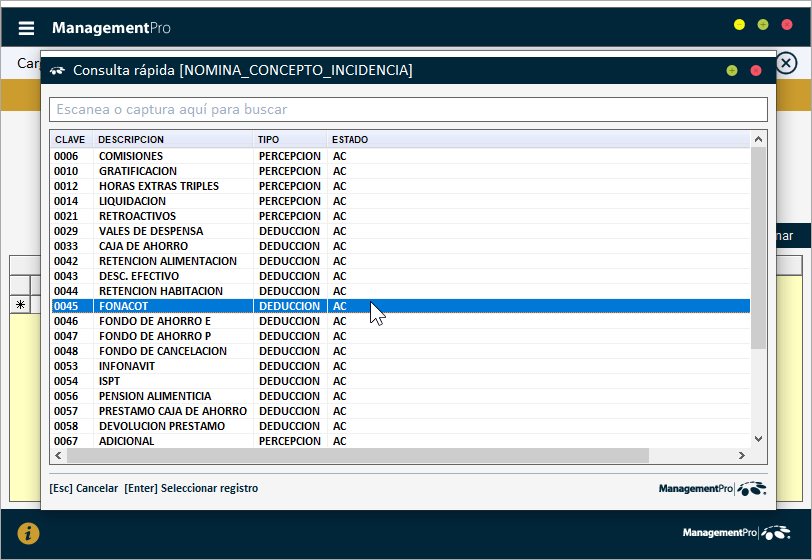812x560 pixels.
Task: Select the GRATIFICACION row
Action: click(x=400, y=171)
